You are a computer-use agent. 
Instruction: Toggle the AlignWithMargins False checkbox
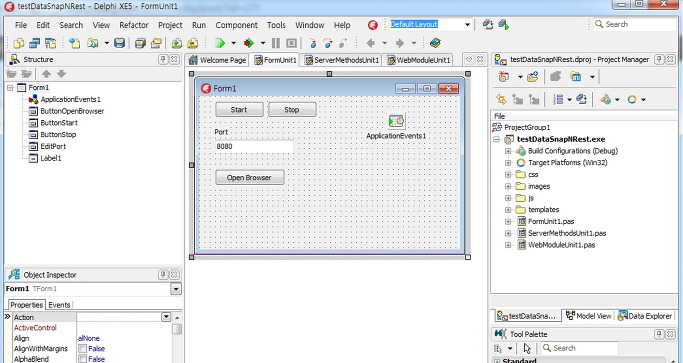82,348
